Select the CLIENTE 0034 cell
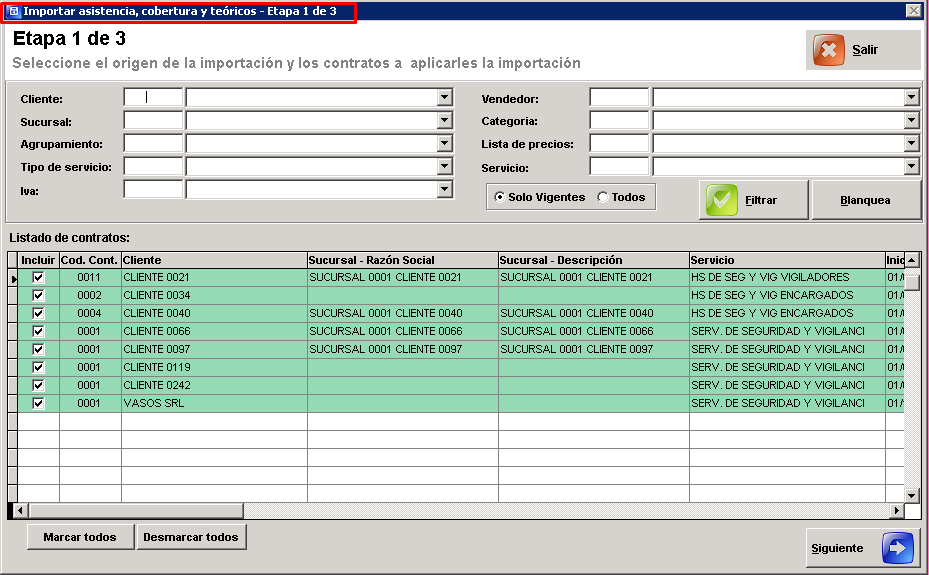This screenshot has width=929, height=575. [214, 295]
